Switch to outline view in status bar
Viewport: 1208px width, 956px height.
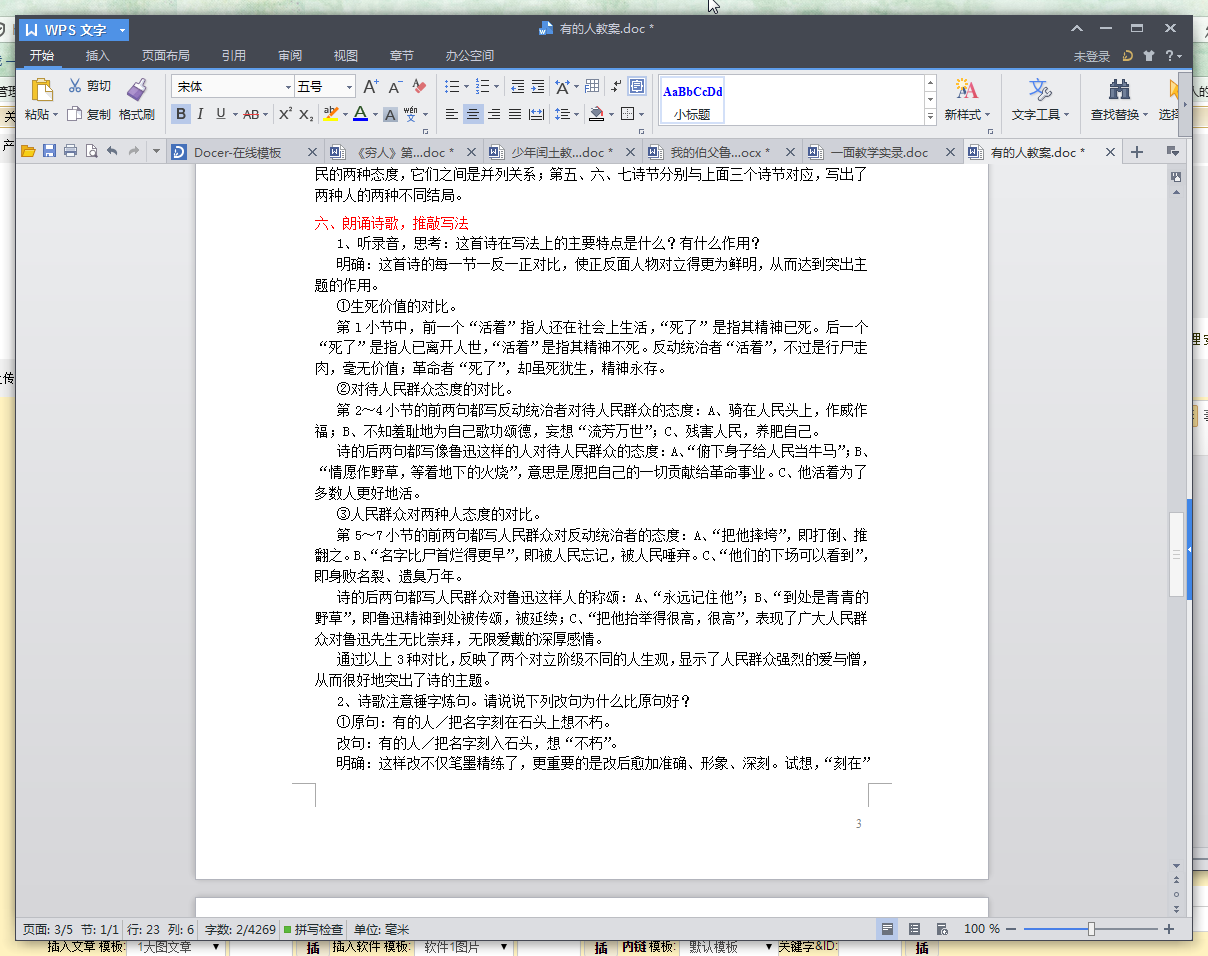(x=914, y=929)
